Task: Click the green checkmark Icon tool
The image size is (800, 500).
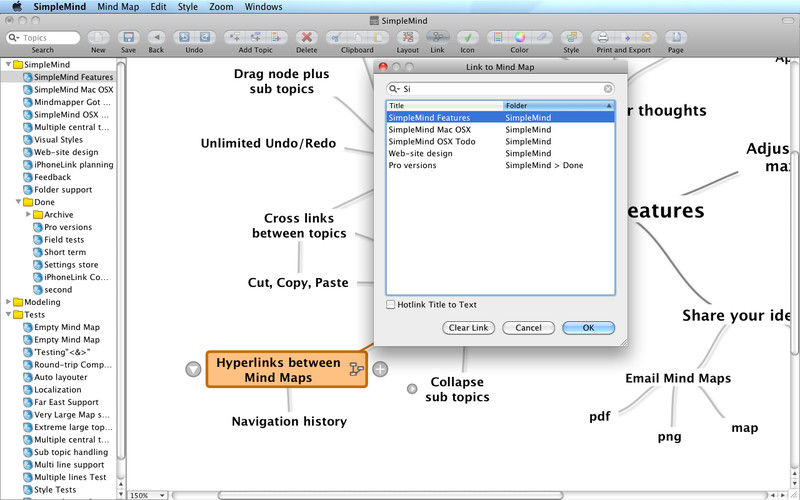Action: tap(467, 37)
